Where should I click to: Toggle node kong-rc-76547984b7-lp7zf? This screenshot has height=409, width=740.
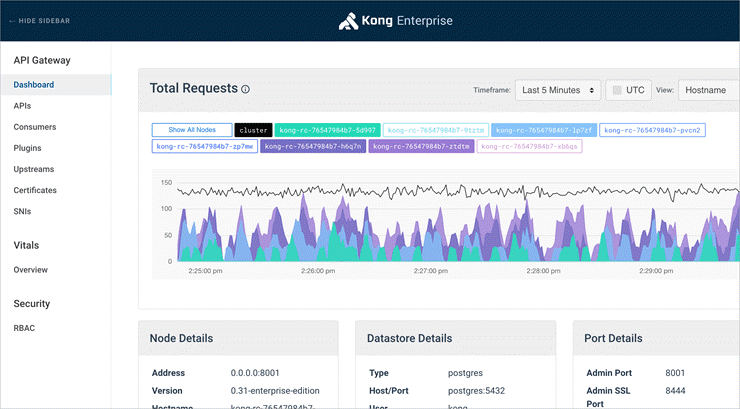tap(544, 130)
